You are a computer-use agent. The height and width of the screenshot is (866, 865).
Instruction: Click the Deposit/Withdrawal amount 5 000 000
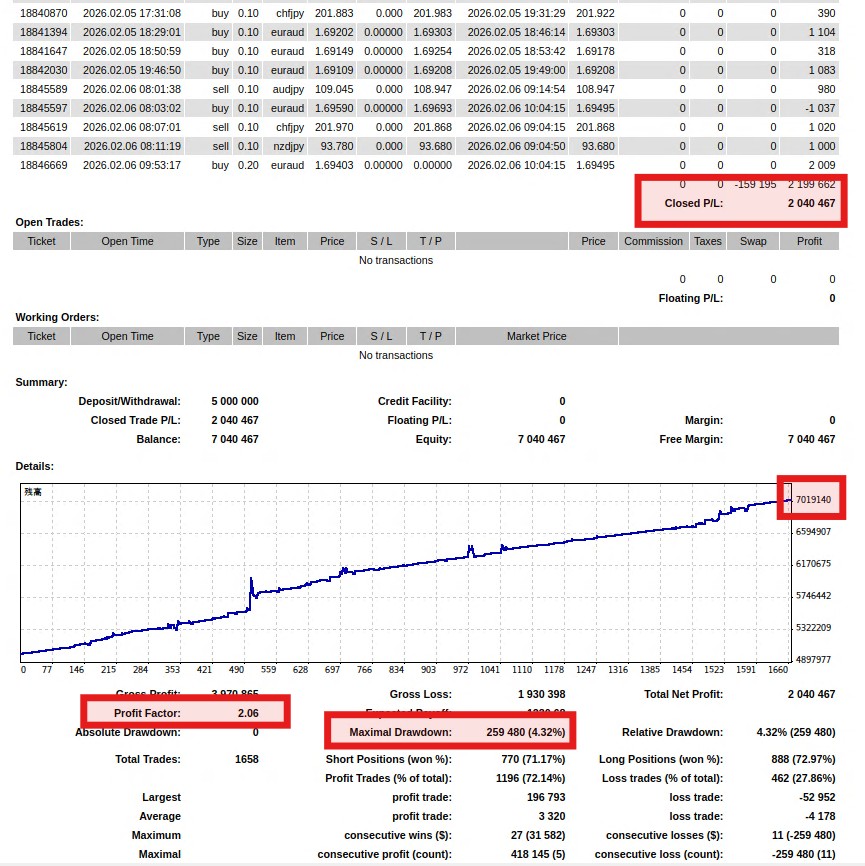[x=234, y=401]
